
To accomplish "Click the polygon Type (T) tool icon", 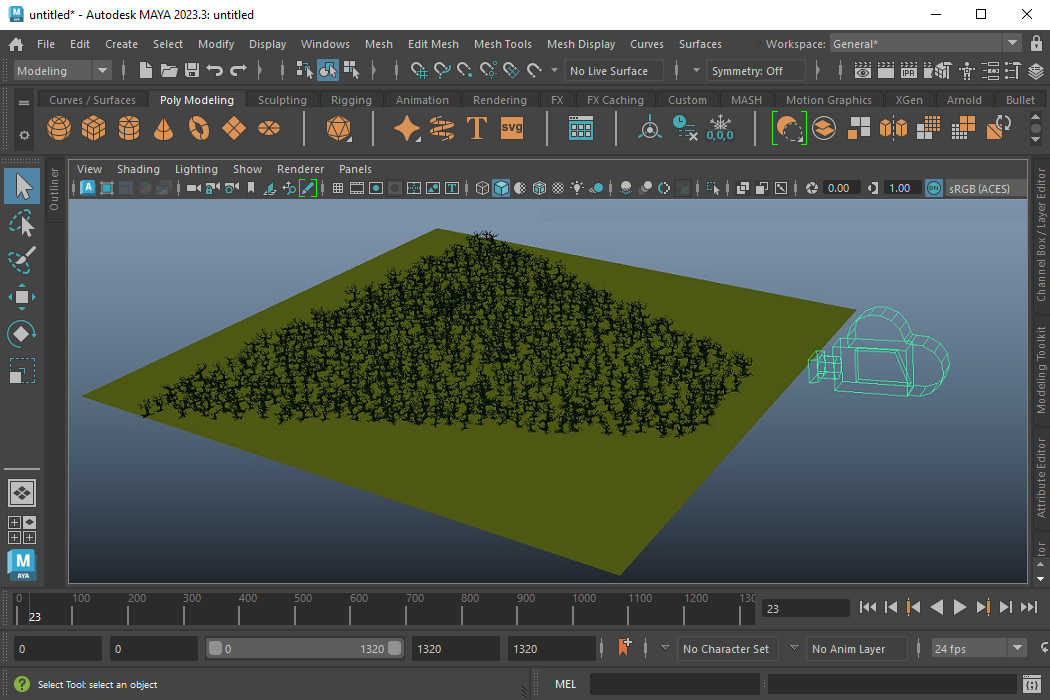I will coord(477,128).
